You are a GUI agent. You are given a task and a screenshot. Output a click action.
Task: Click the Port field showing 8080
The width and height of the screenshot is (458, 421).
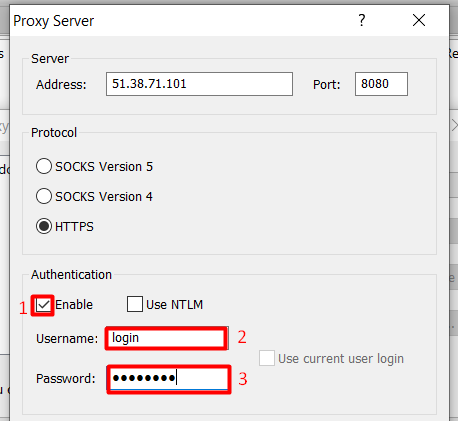381,84
